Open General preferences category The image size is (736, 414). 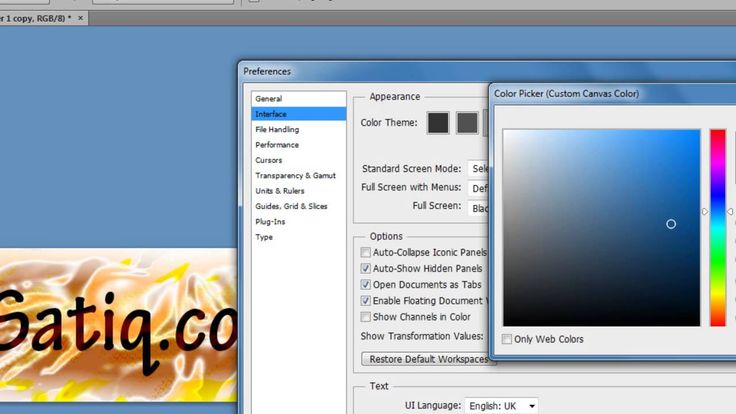click(268, 99)
